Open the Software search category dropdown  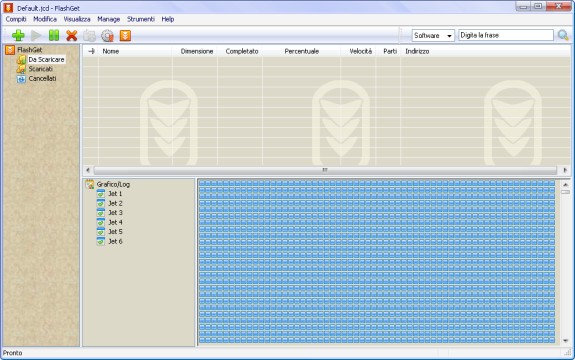pos(433,36)
